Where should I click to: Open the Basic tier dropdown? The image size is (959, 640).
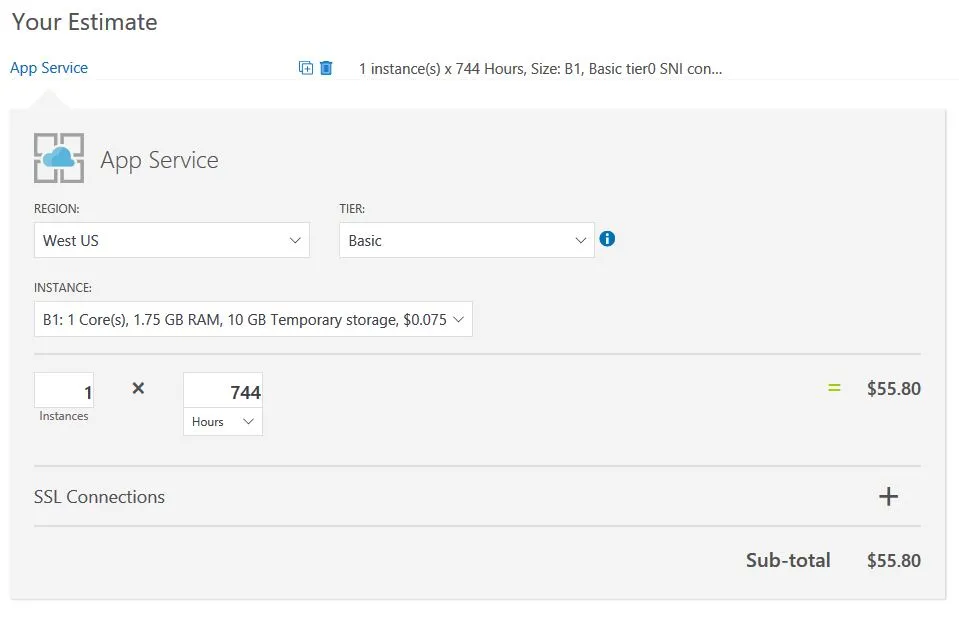click(x=467, y=240)
